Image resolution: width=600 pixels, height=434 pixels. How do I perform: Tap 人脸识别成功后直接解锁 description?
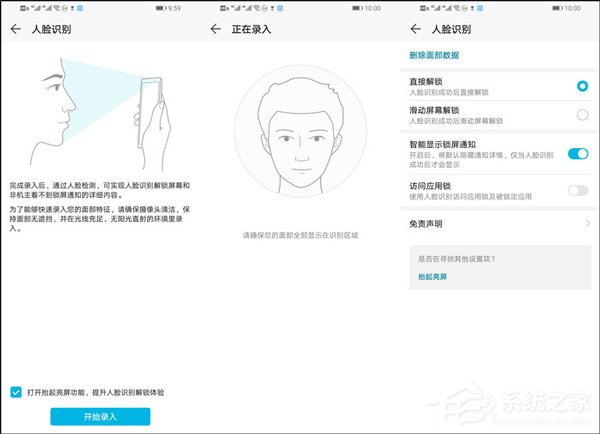point(449,93)
